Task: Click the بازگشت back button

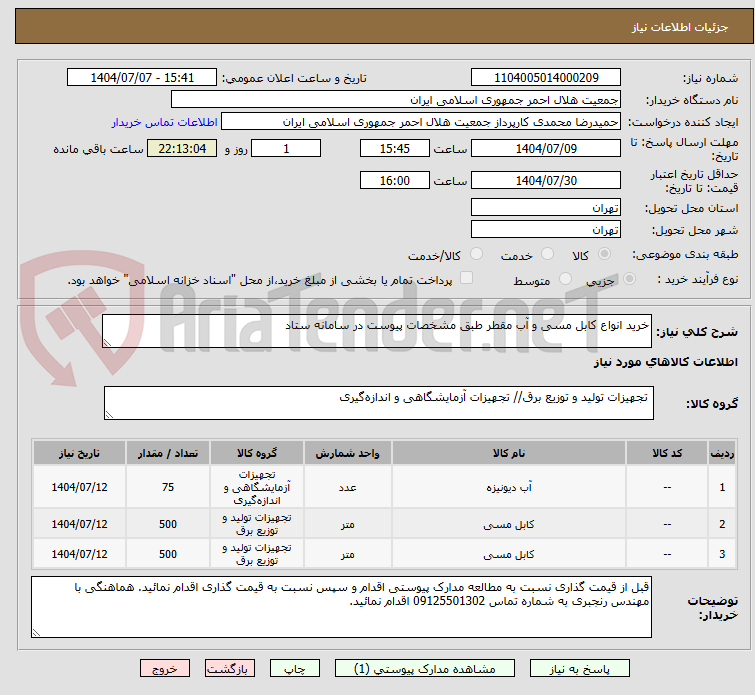Action: (x=230, y=669)
